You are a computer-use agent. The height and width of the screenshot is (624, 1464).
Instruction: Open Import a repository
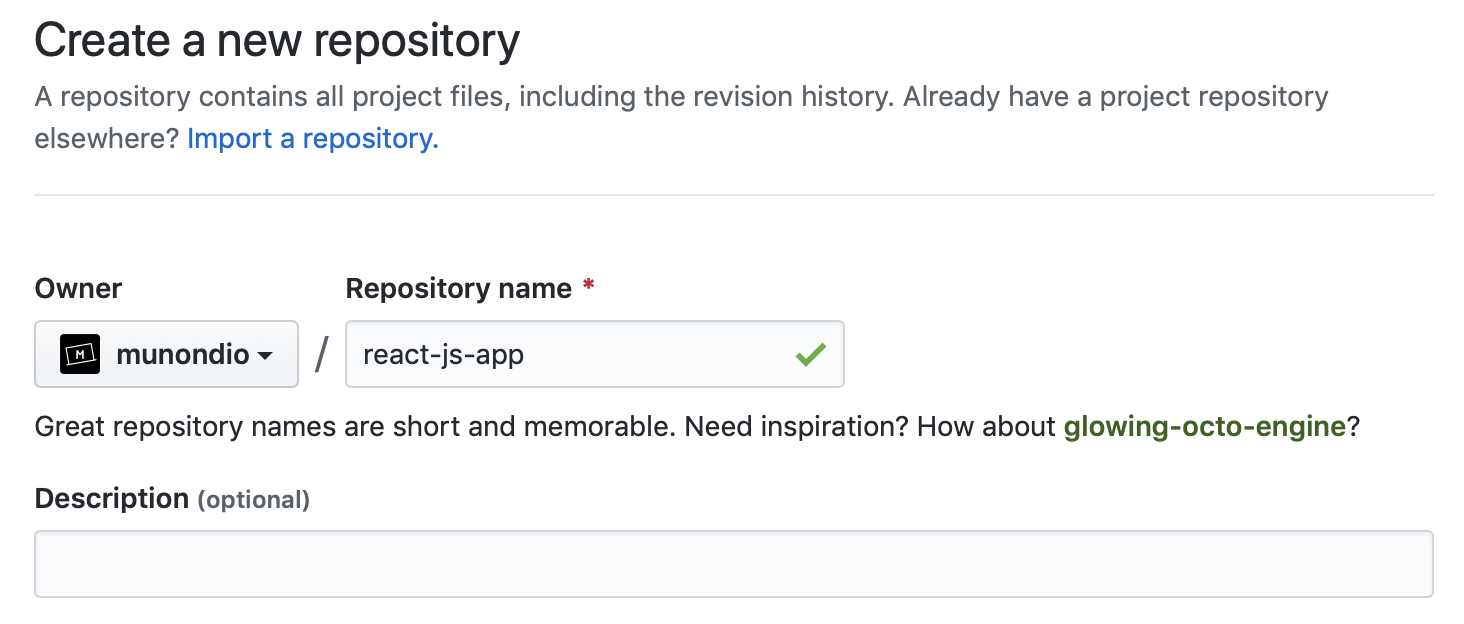tap(312, 137)
